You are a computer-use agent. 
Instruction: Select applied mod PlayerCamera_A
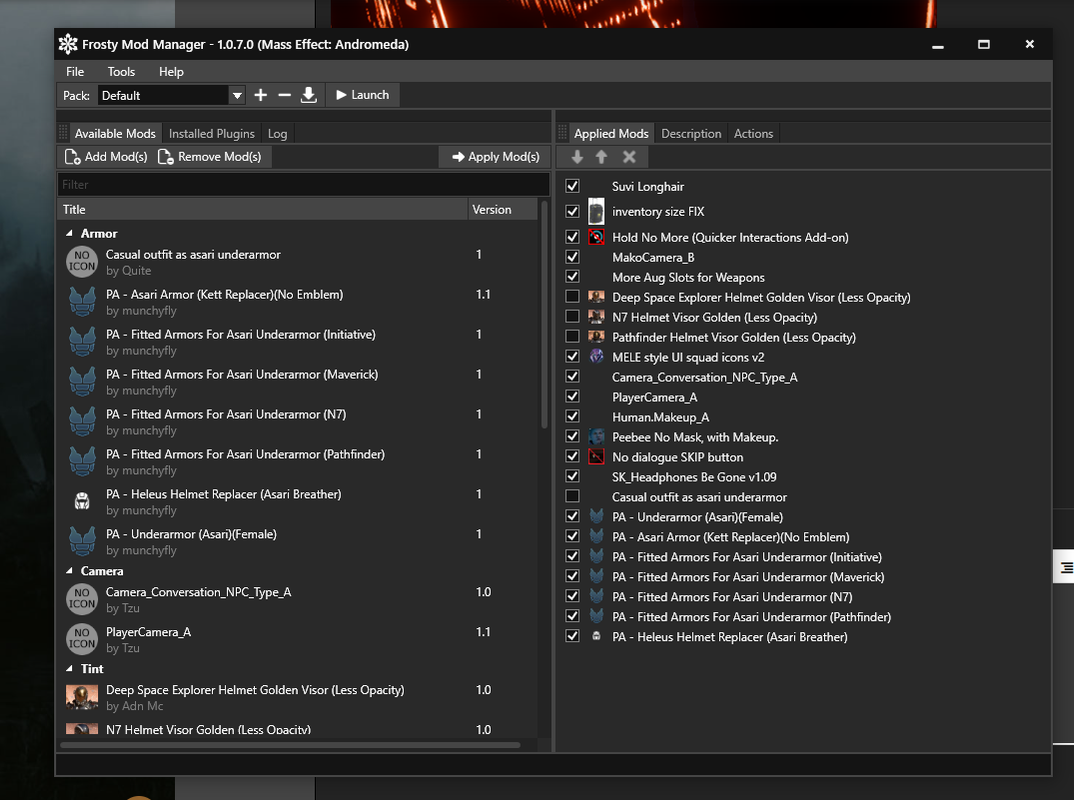point(655,397)
